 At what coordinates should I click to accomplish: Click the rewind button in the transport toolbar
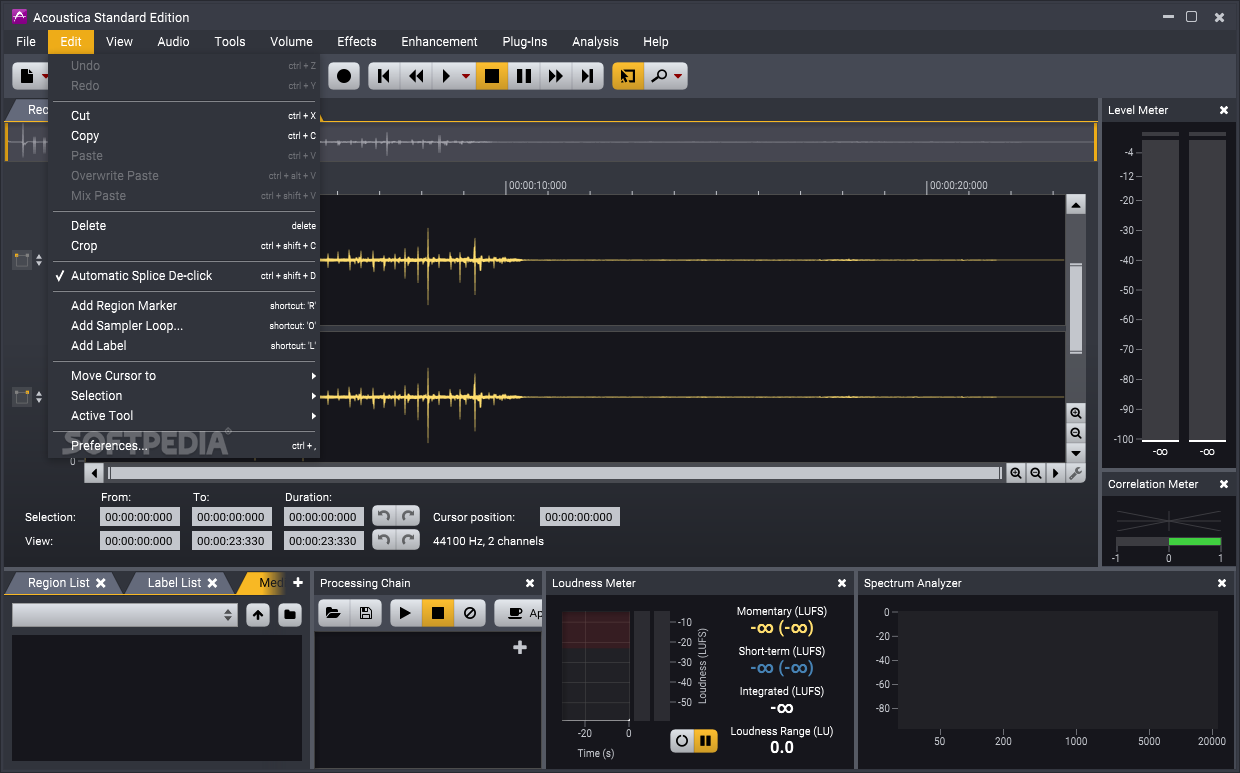tap(415, 76)
